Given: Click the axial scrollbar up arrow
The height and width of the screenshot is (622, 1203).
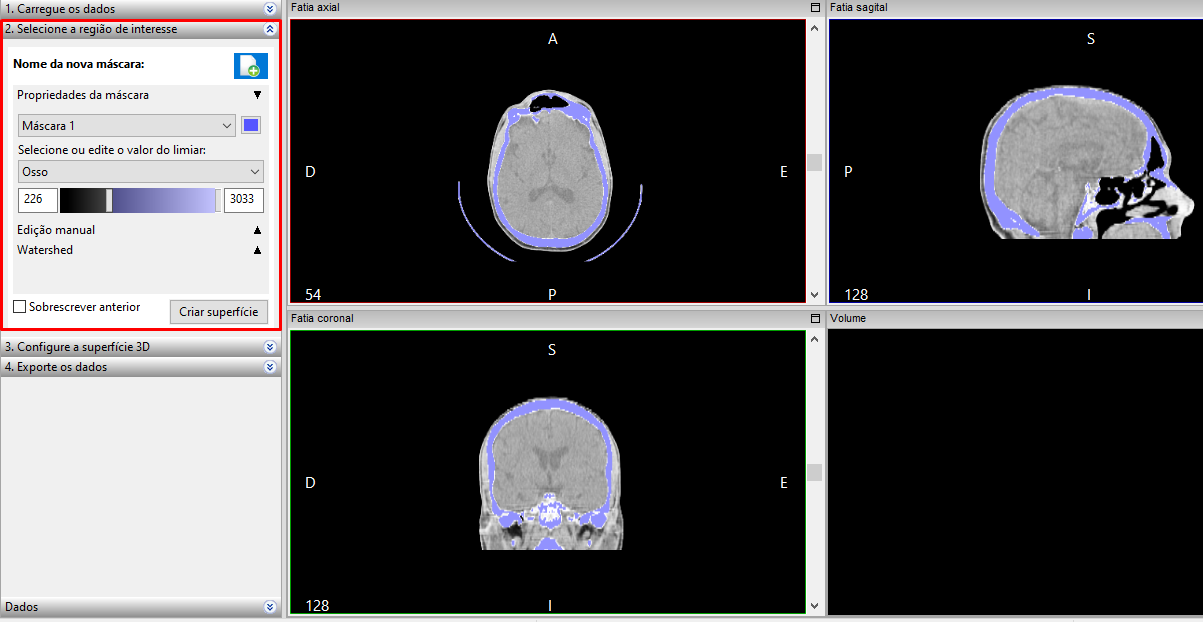Looking at the screenshot, I should (815, 28).
